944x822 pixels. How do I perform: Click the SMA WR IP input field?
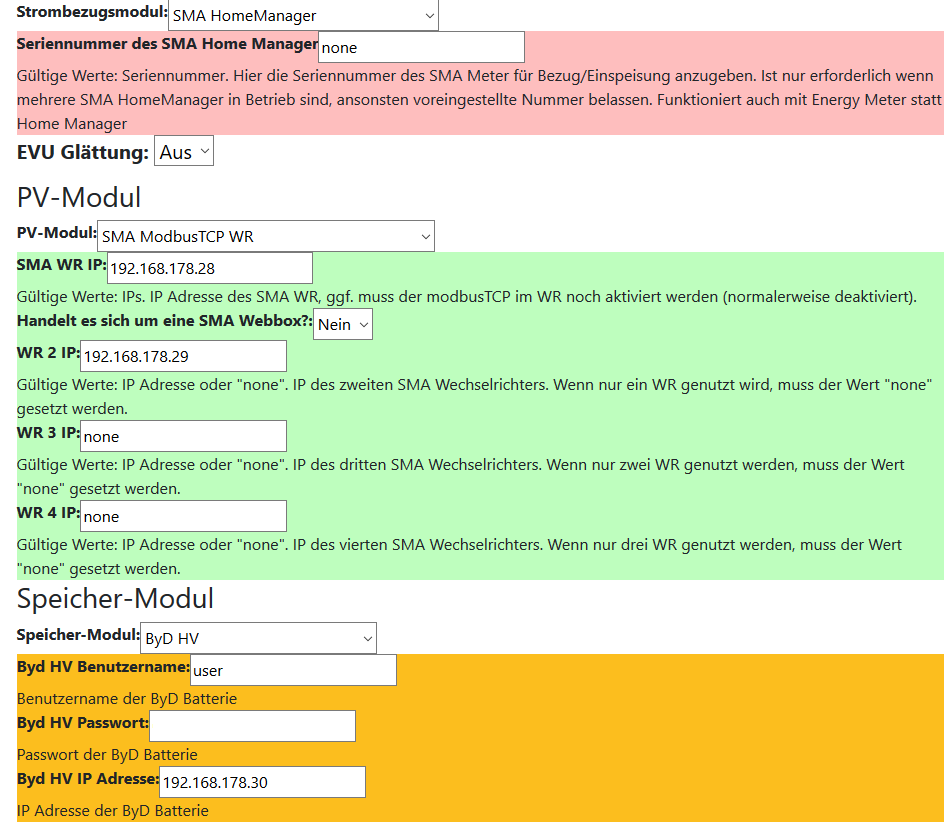210,268
